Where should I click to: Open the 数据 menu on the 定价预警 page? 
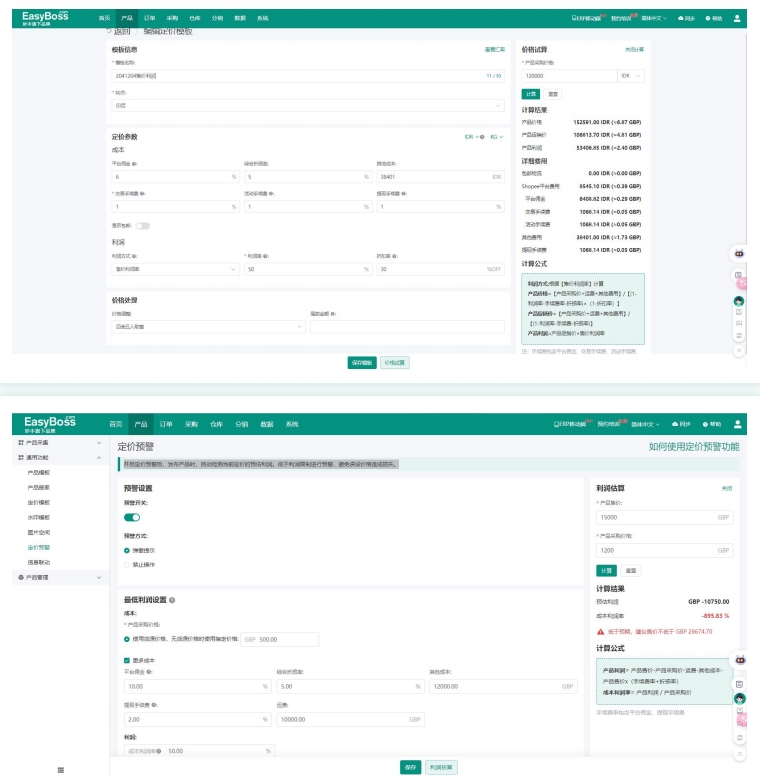coord(267,424)
